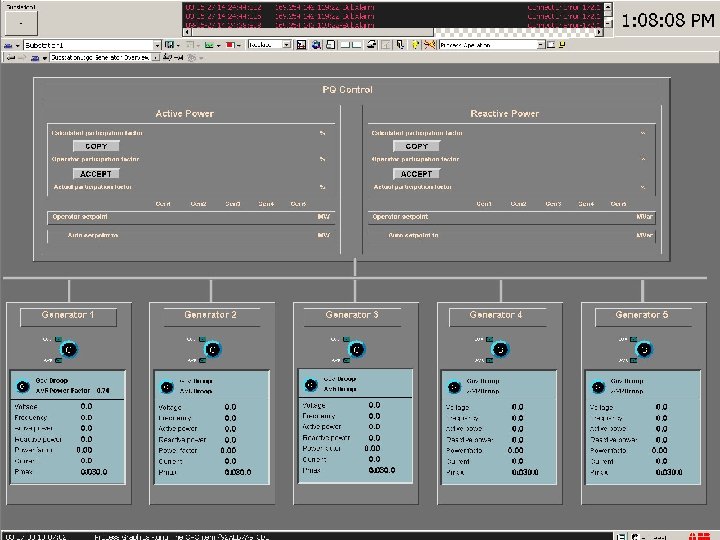720x540 pixels.
Task: Click the Generator 5 symbol icon
Action: point(644,349)
